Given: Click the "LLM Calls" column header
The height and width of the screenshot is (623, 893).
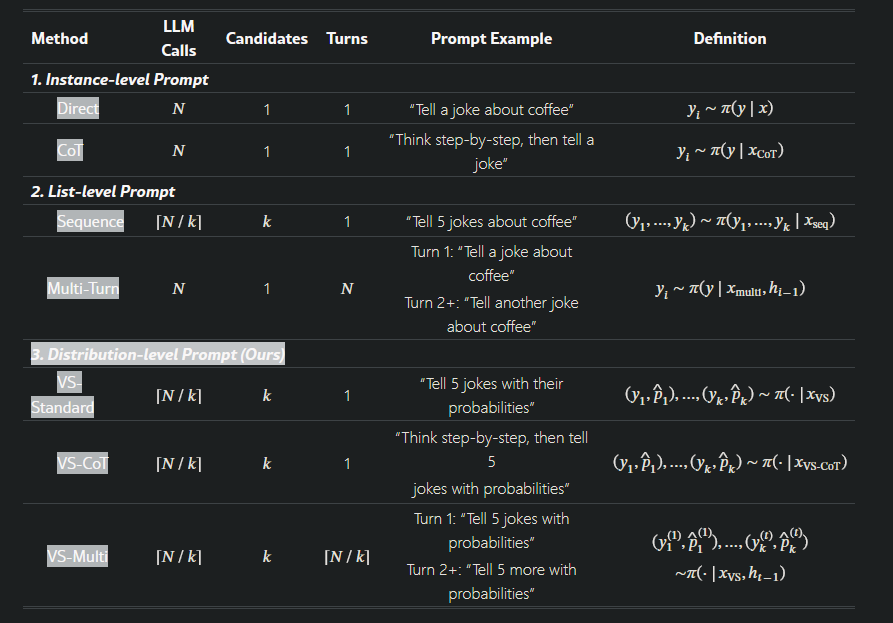Looking at the screenshot, I should pyautogui.click(x=179, y=39).
